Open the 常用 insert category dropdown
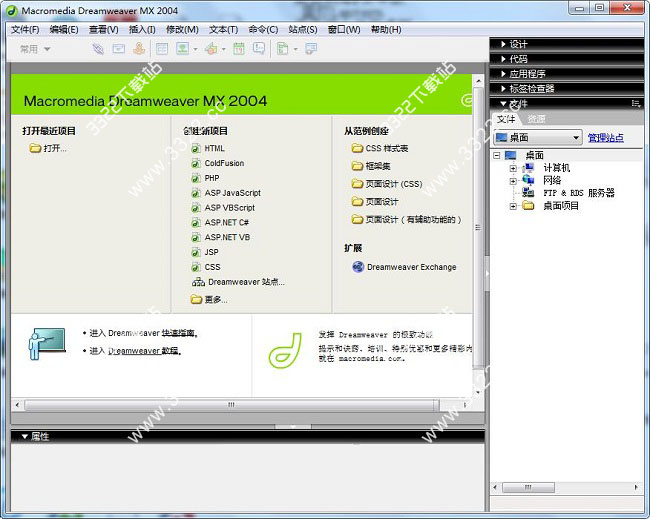 tap(35, 49)
